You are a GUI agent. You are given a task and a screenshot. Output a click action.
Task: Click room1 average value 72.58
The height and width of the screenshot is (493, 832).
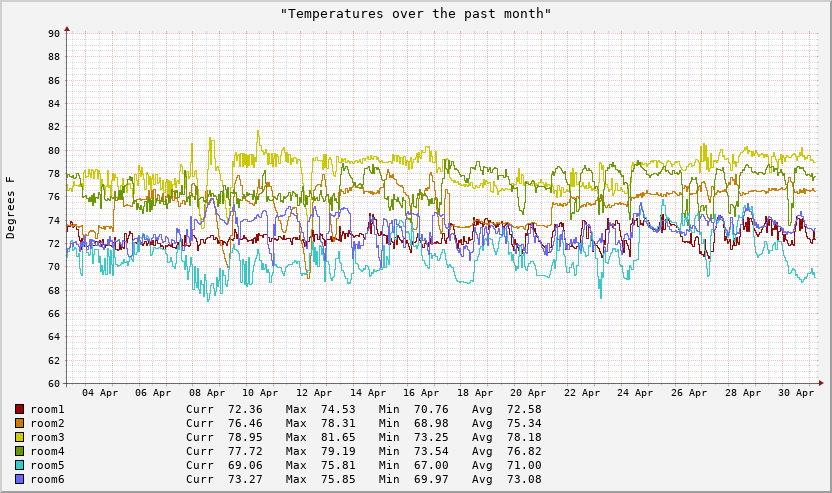tap(524, 409)
